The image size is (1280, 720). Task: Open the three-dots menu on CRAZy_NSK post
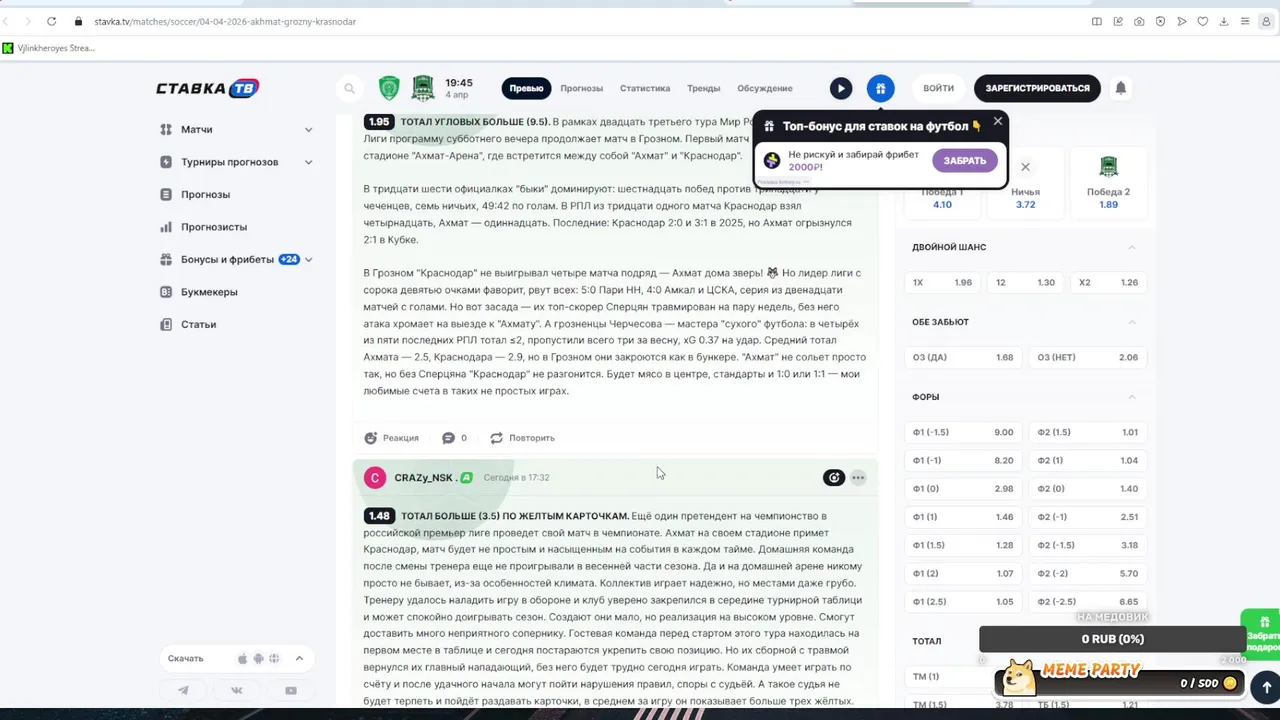(x=858, y=478)
